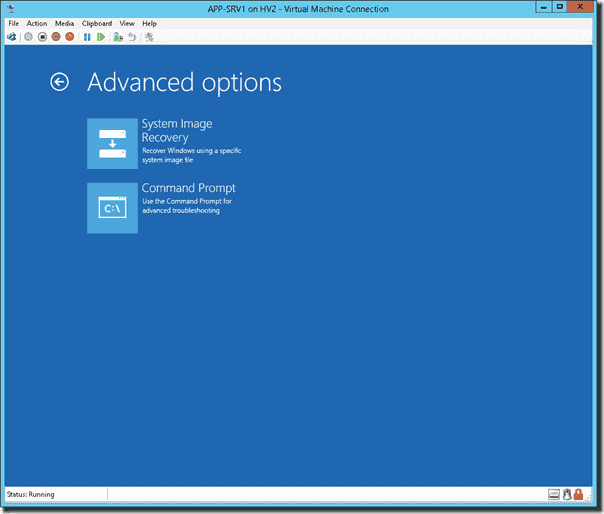Open the Action menu
The image size is (604, 514).
37,24
